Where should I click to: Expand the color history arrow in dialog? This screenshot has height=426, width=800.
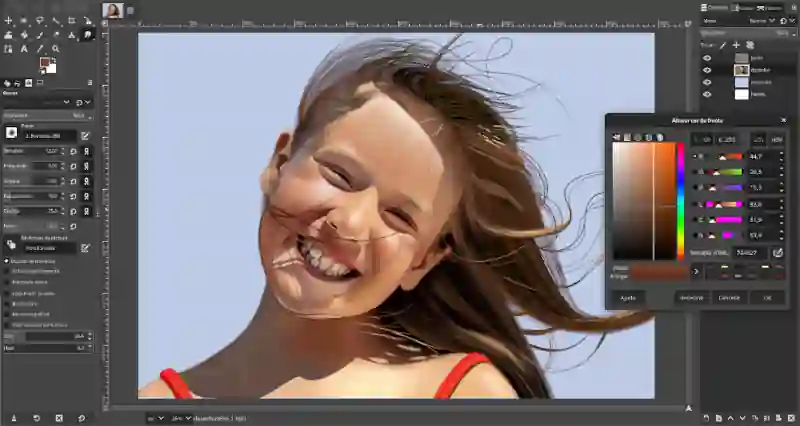pos(696,270)
